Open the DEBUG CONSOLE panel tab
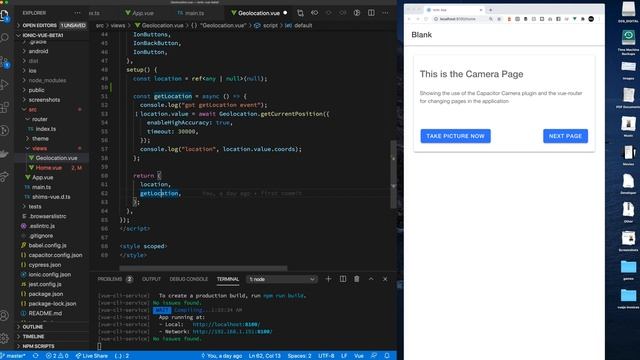 tap(189, 279)
